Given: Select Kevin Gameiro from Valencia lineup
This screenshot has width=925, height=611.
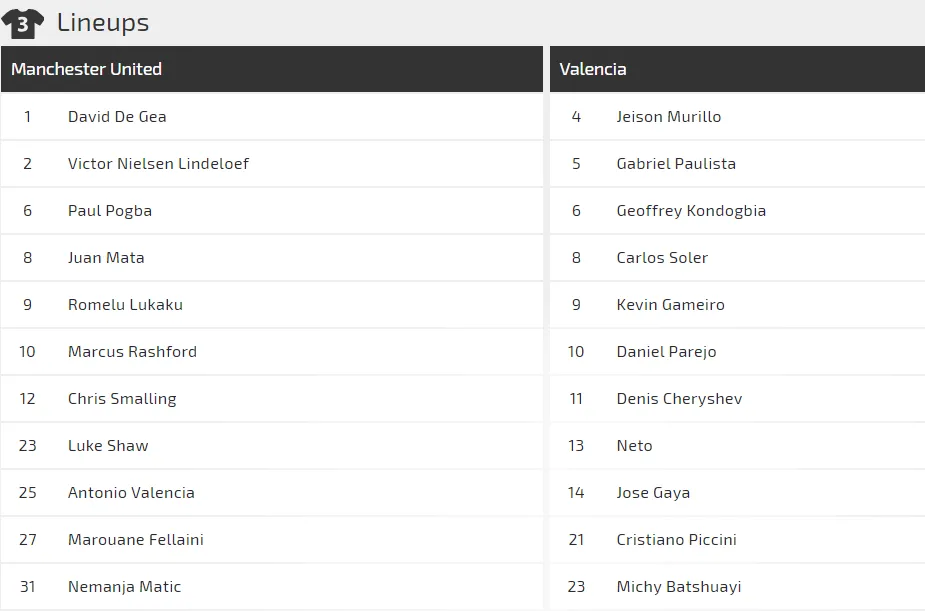Looking at the screenshot, I should click(670, 305).
